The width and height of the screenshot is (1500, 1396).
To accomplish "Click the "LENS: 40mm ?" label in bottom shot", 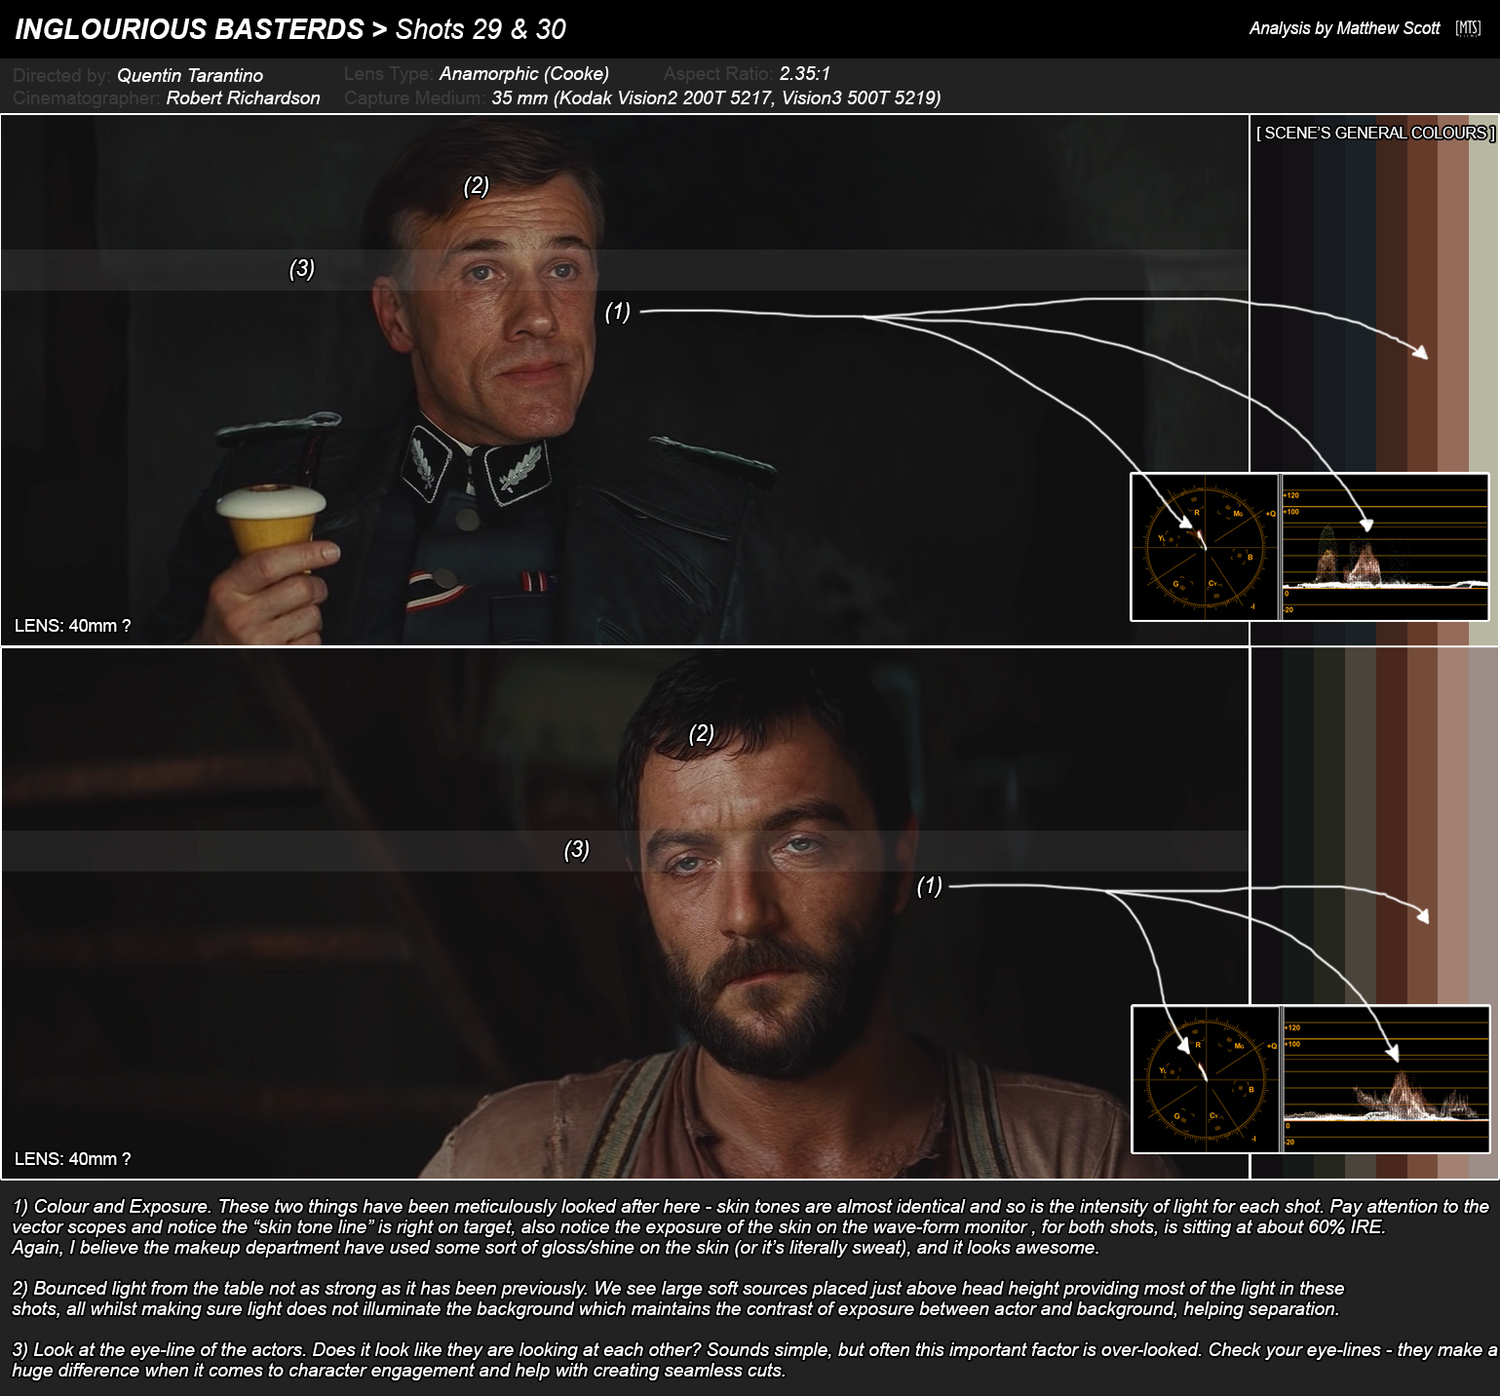I will tap(72, 1159).
